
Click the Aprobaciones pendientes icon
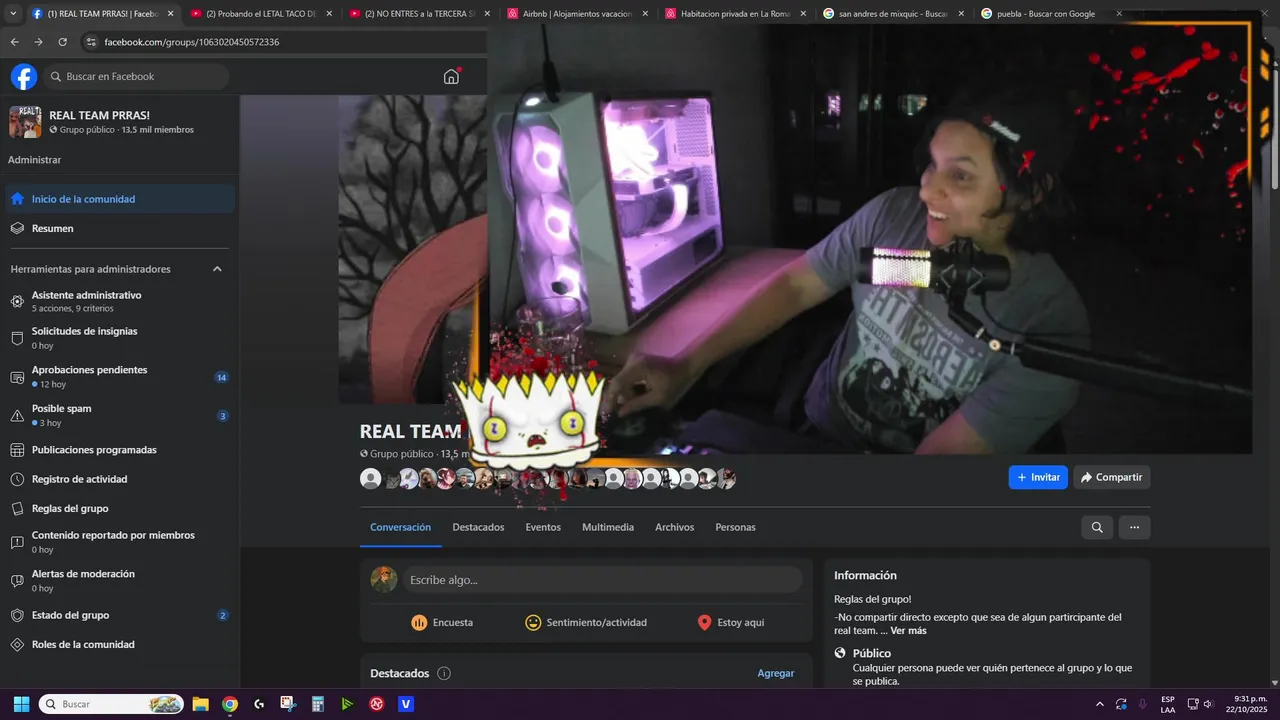(17, 377)
